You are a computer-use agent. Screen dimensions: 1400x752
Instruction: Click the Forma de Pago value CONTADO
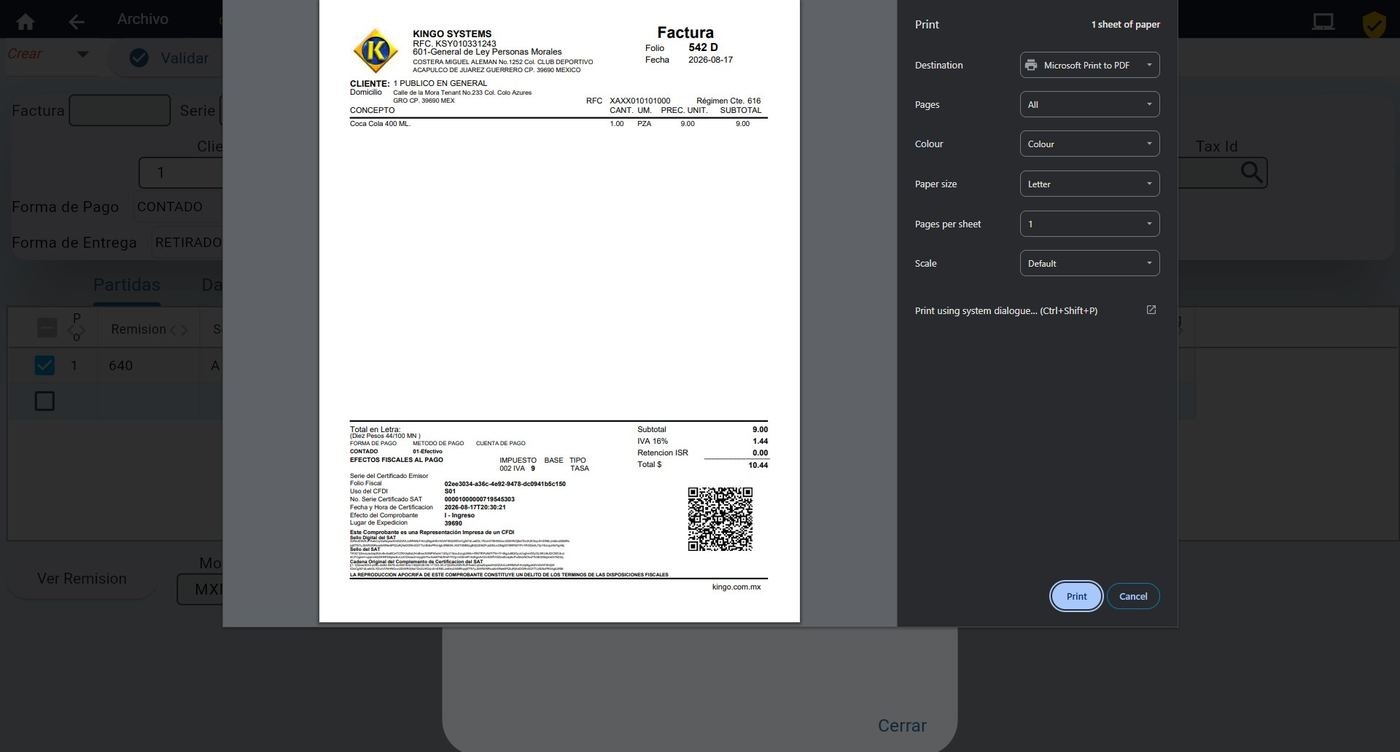[x=170, y=207]
